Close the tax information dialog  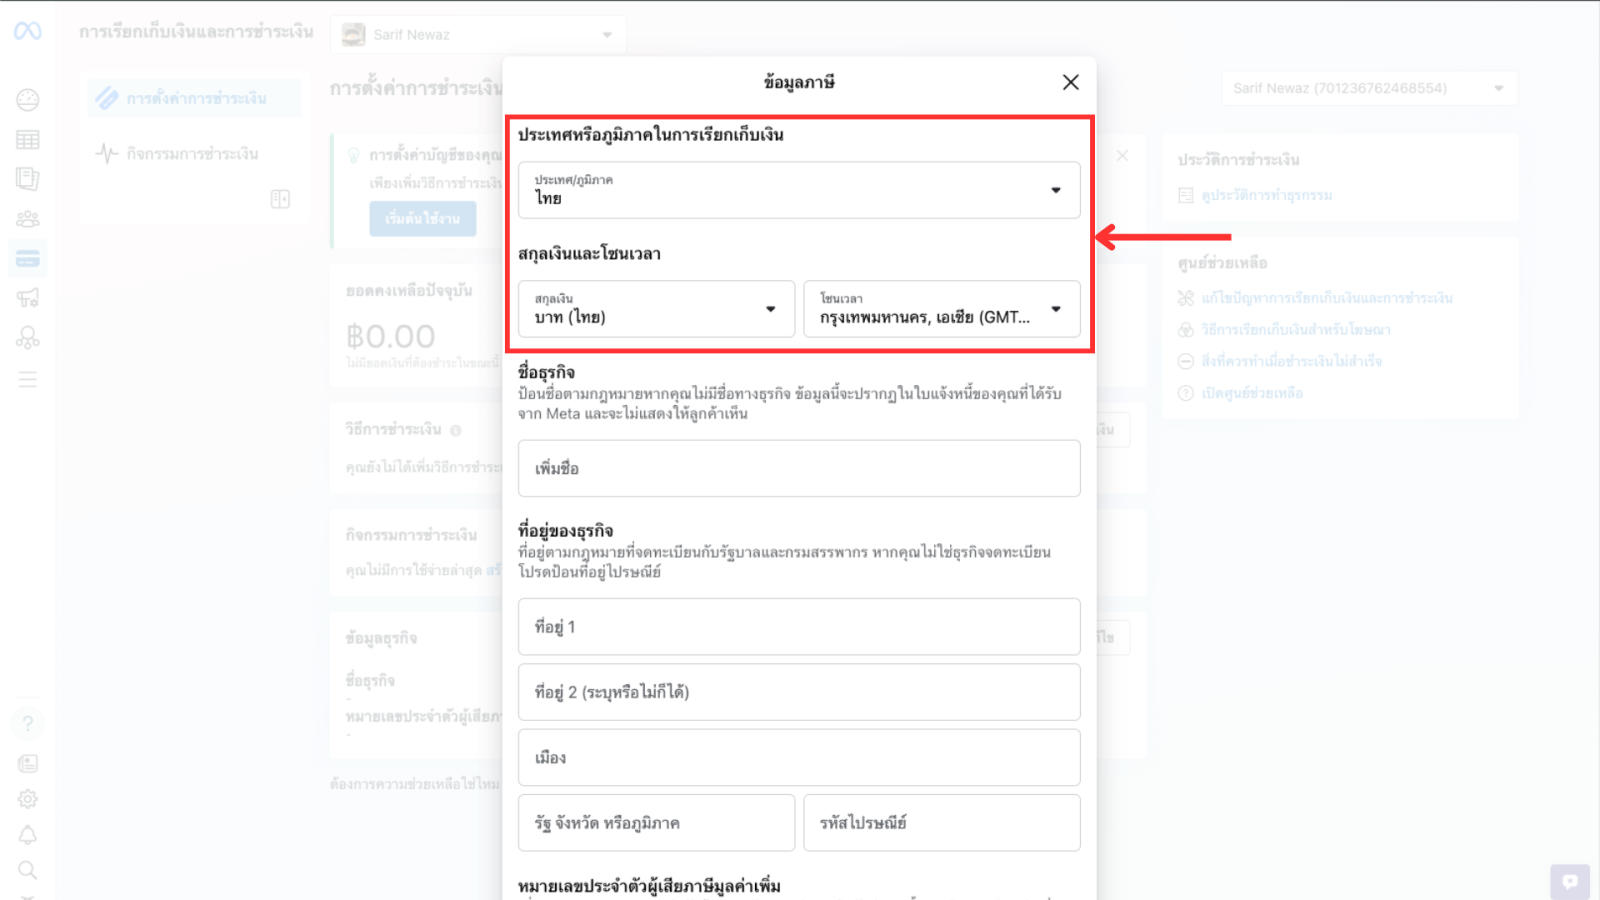(1070, 82)
